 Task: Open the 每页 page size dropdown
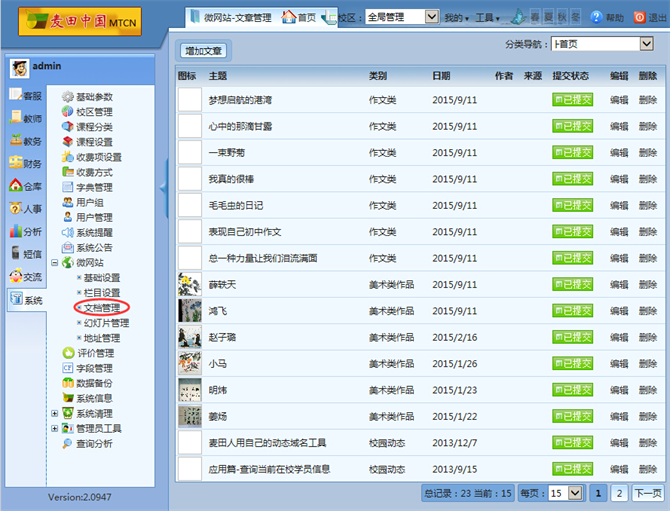[565, 493]
